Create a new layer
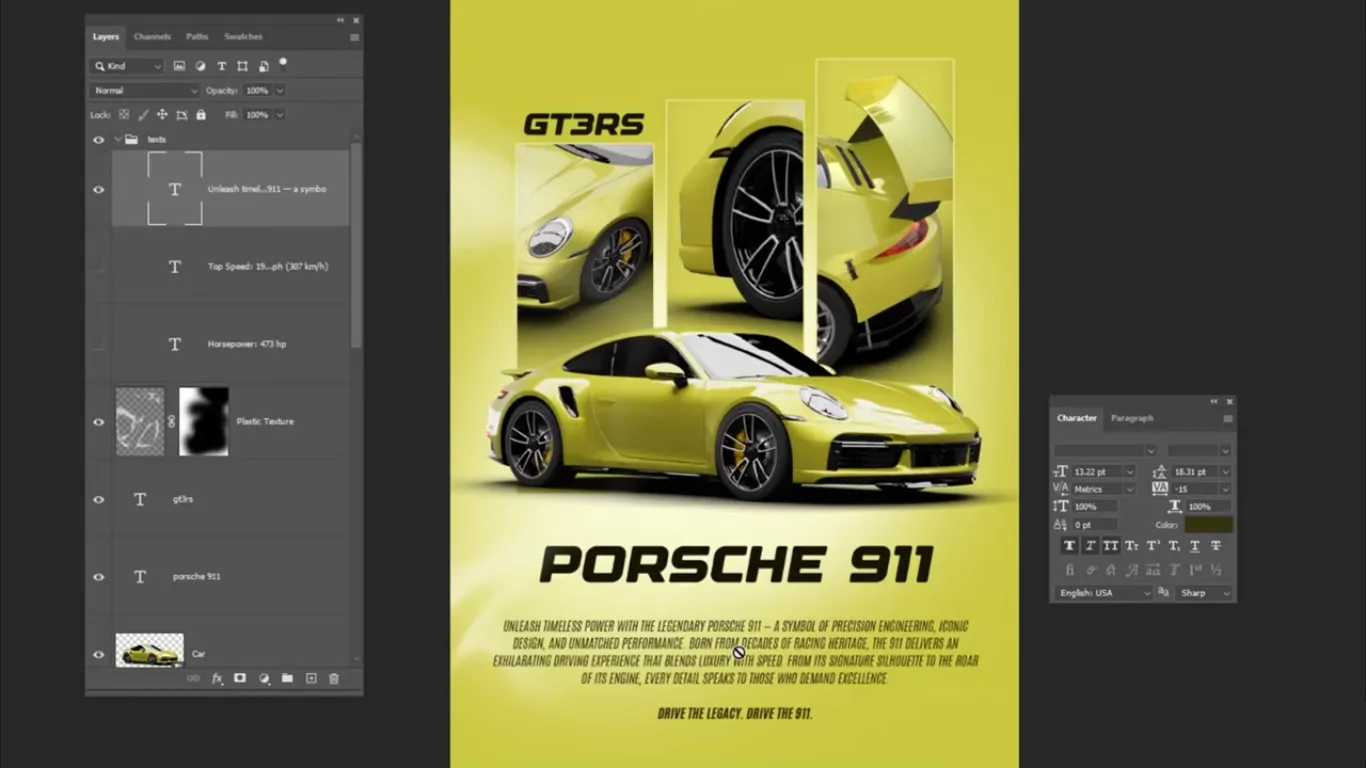1366x768 pixels. click(311, 678)
